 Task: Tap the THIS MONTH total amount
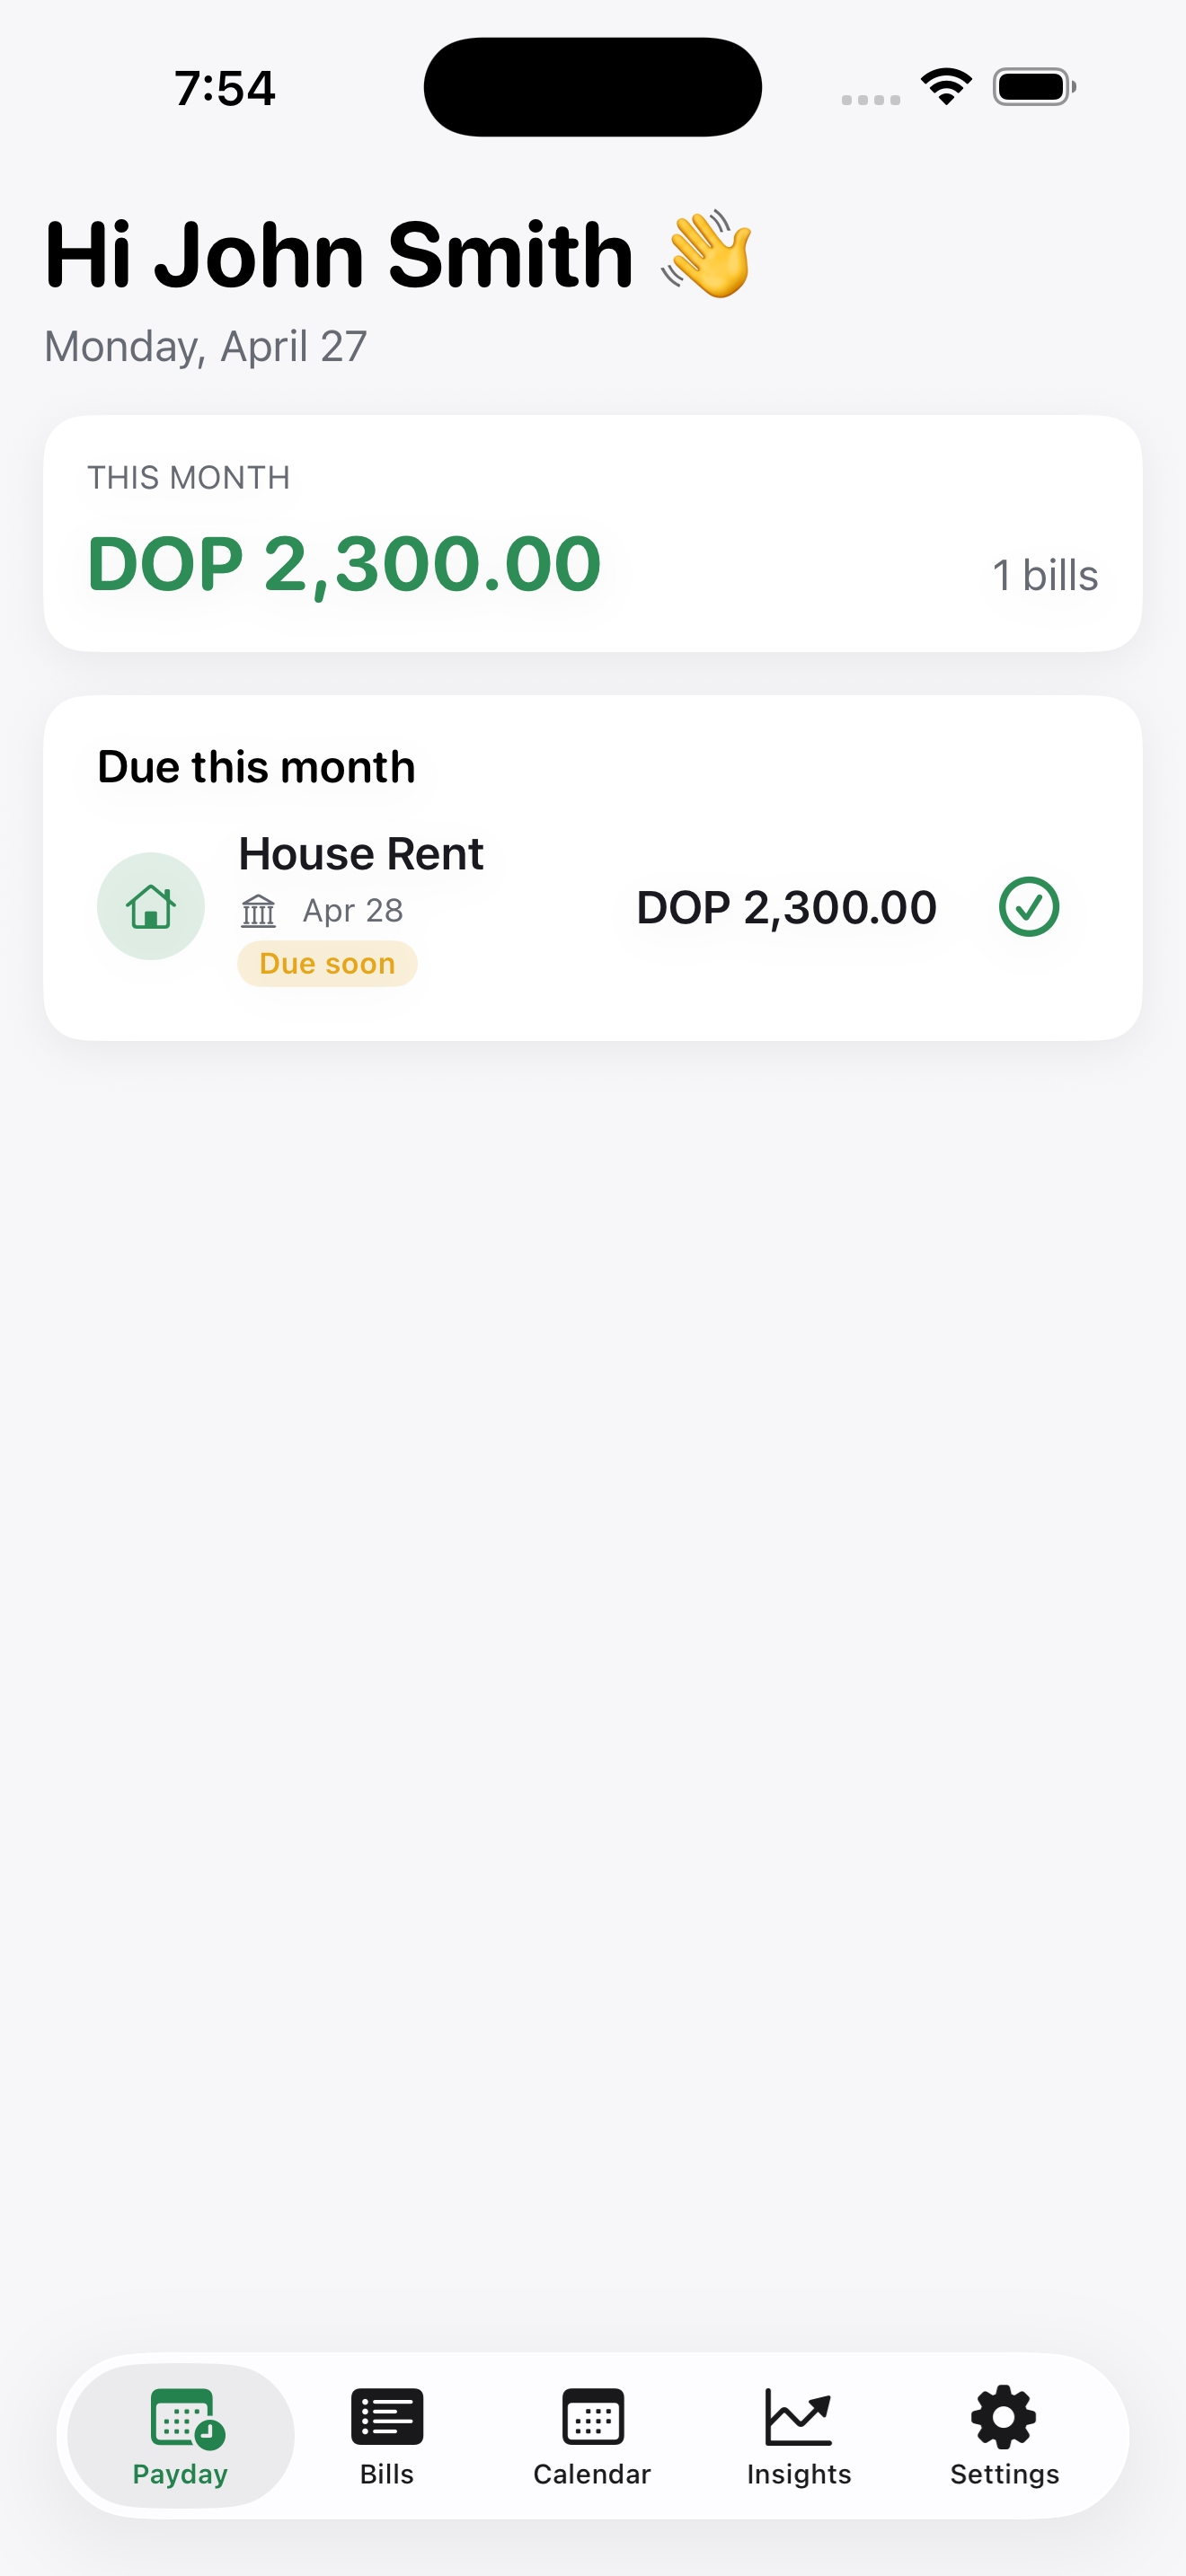point(344,565)
